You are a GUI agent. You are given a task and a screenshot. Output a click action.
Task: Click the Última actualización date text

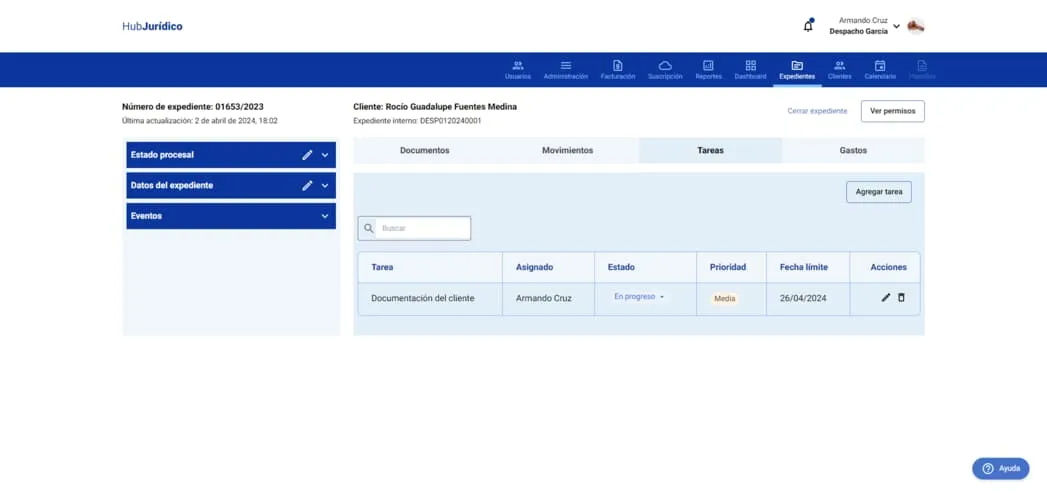point(200,121)
